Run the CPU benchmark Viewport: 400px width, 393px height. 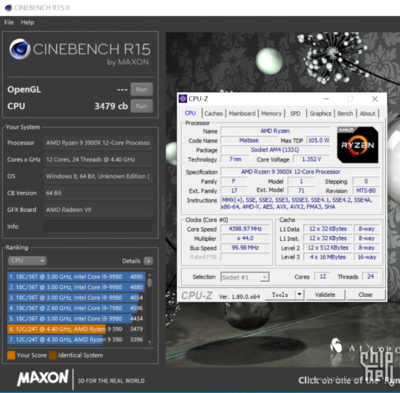[142, 106]
